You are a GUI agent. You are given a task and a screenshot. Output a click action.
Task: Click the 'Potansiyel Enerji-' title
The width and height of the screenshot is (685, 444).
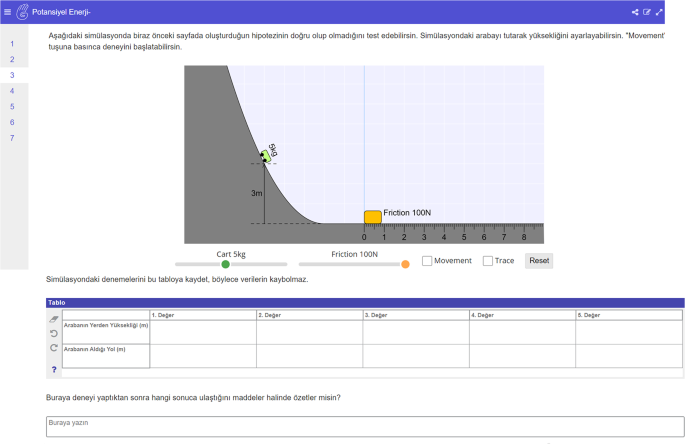pyautogui.click(x=61, y=12)
